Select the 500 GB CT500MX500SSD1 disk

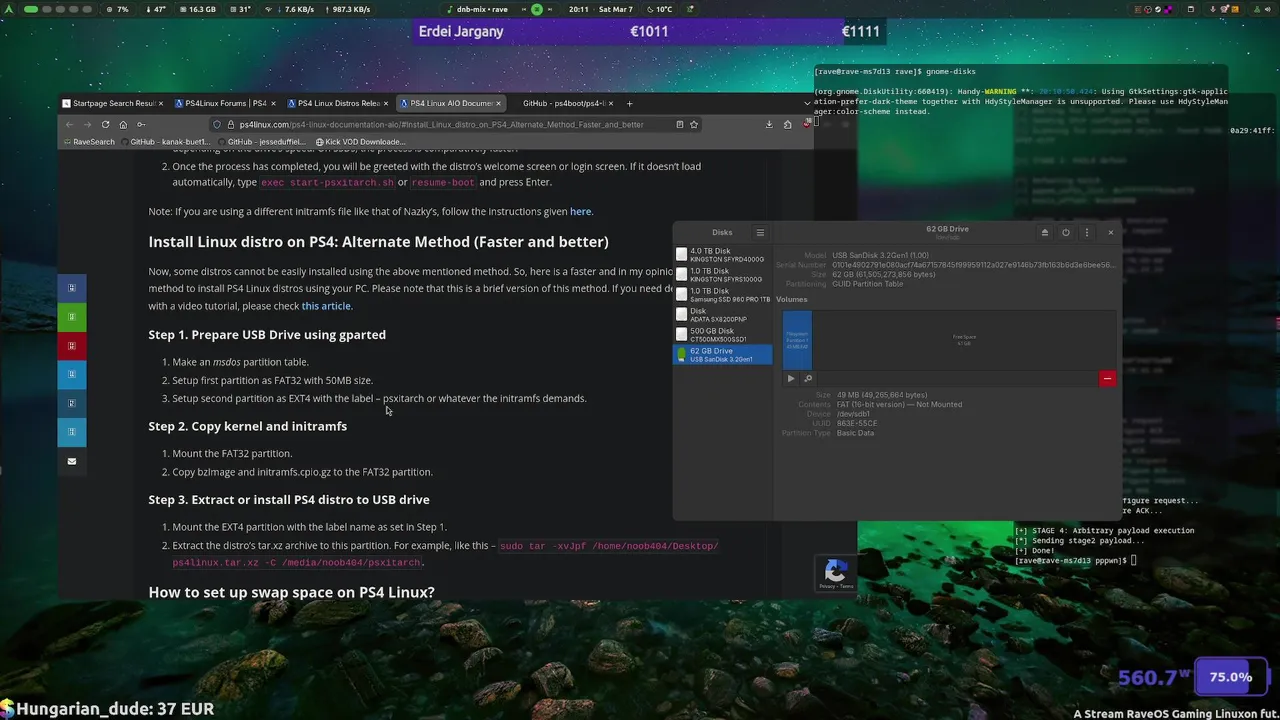coord(722,335)
